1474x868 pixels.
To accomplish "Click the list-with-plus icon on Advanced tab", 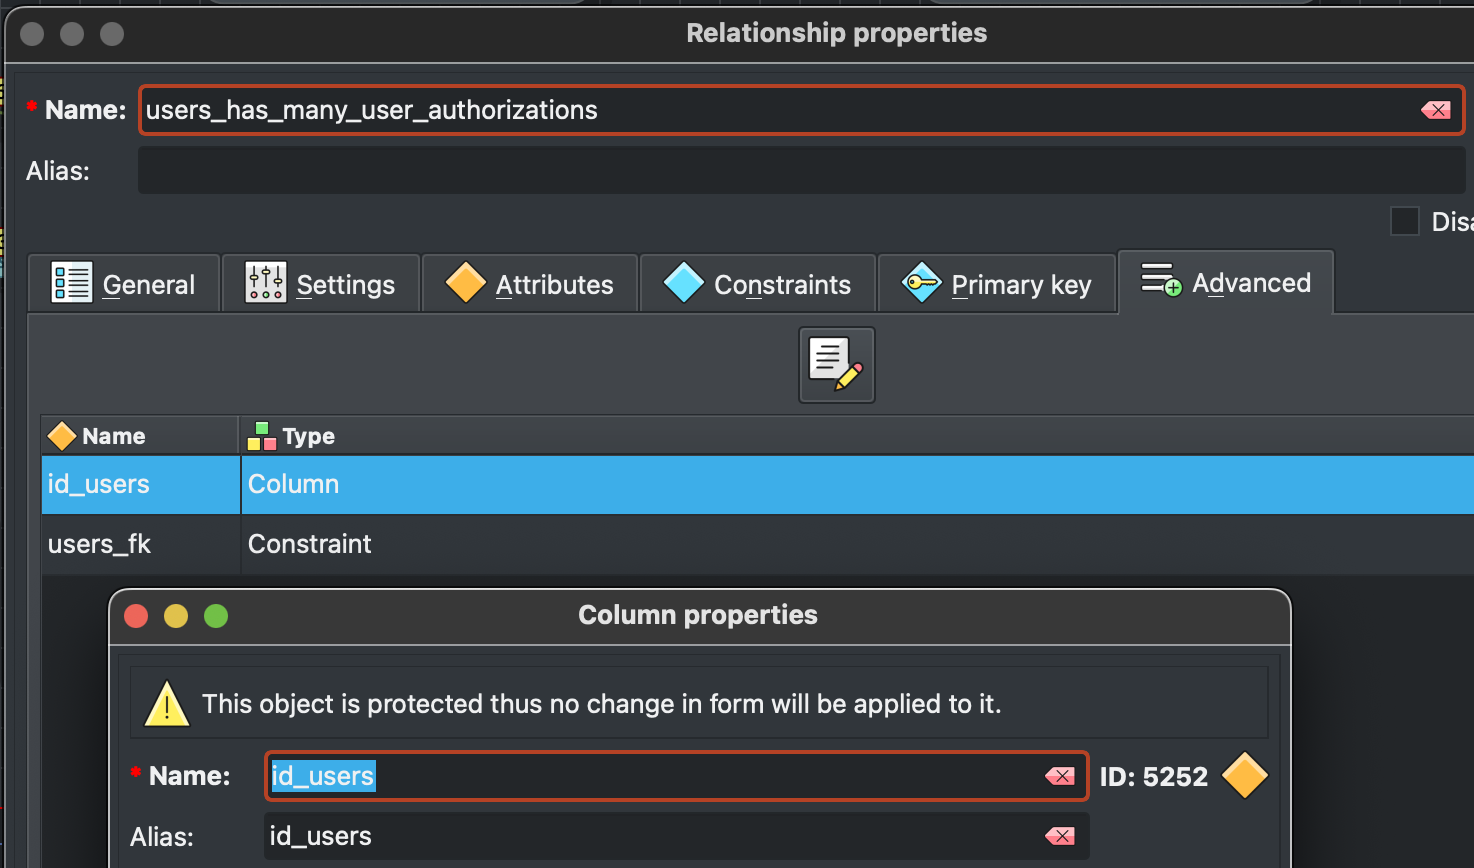I will pyautogui.click(x=1160, y=282).
